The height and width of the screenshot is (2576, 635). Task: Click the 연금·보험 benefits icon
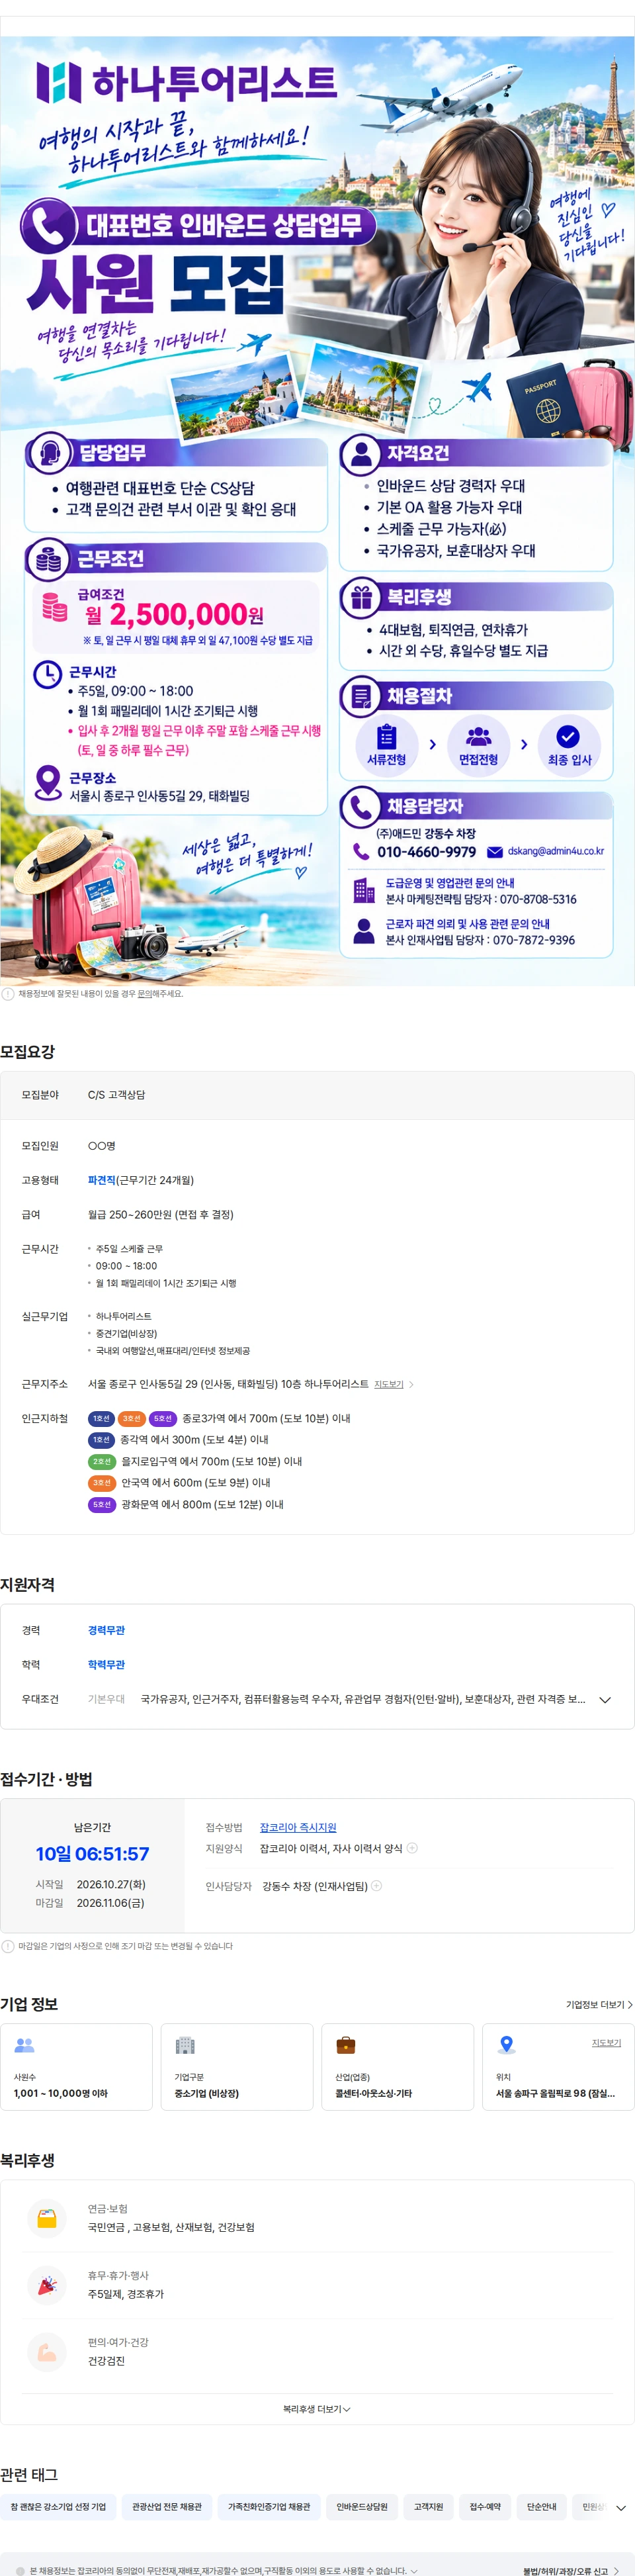tap(46, 2217)
